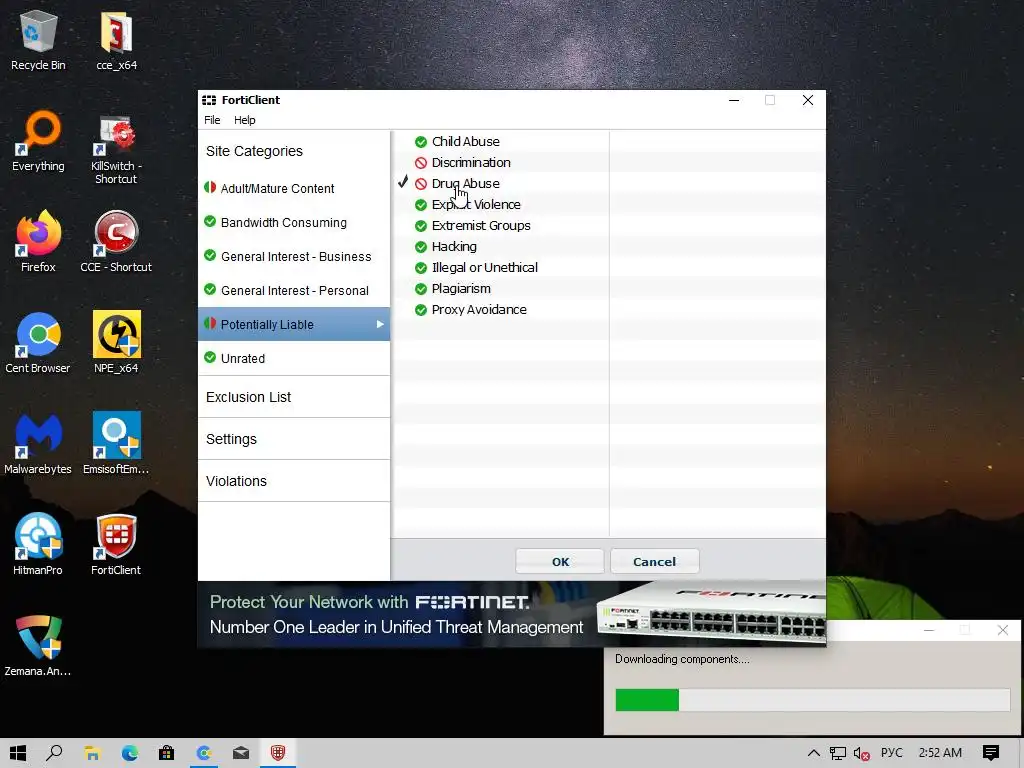Click General Interest - Business status icon

[210, 255]
